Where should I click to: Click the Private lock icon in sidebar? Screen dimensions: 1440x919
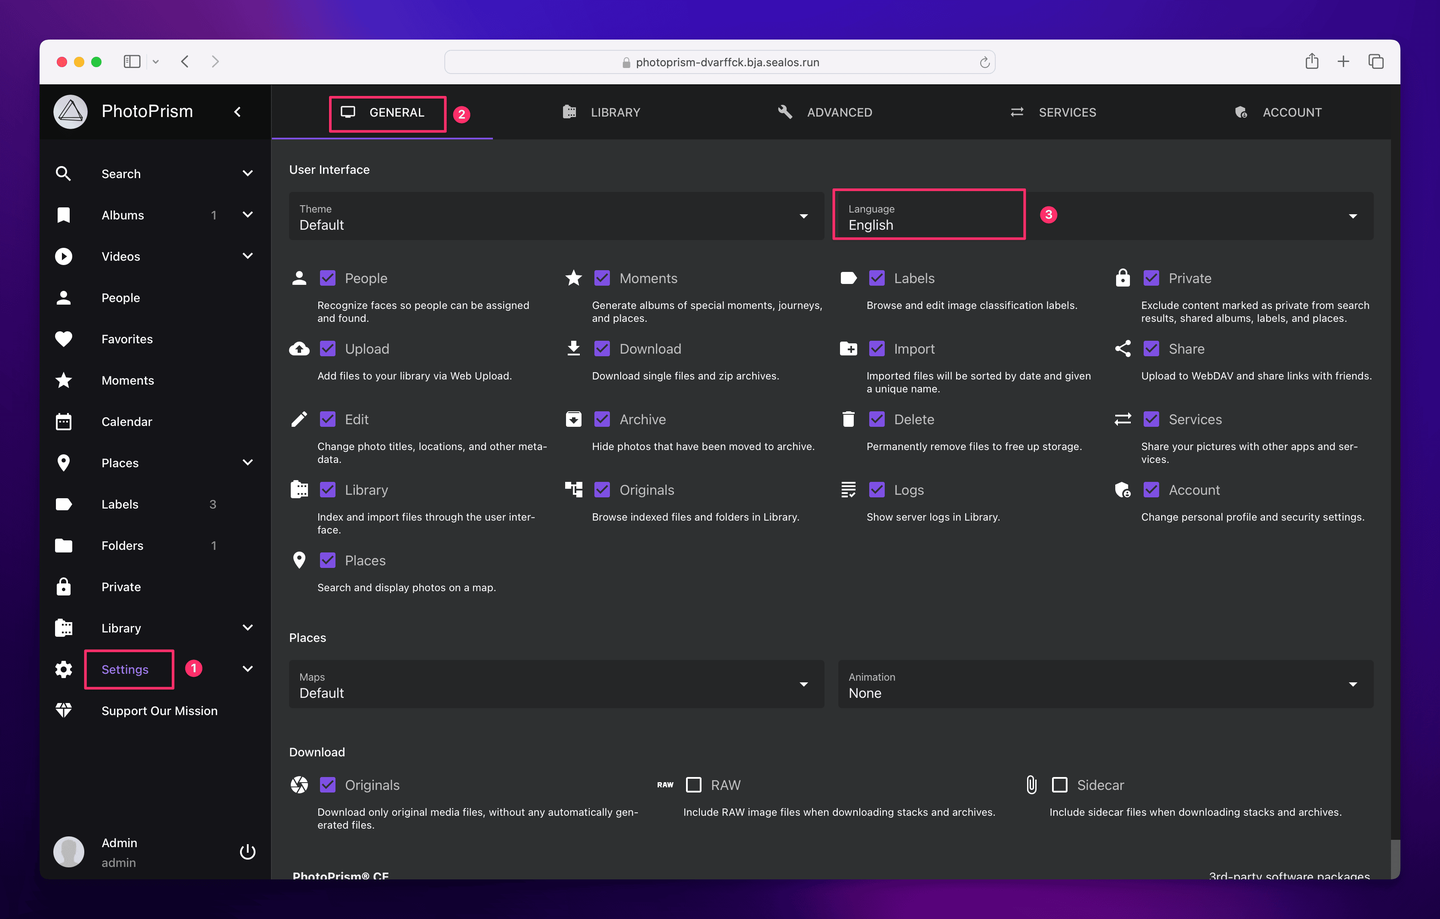64,587
